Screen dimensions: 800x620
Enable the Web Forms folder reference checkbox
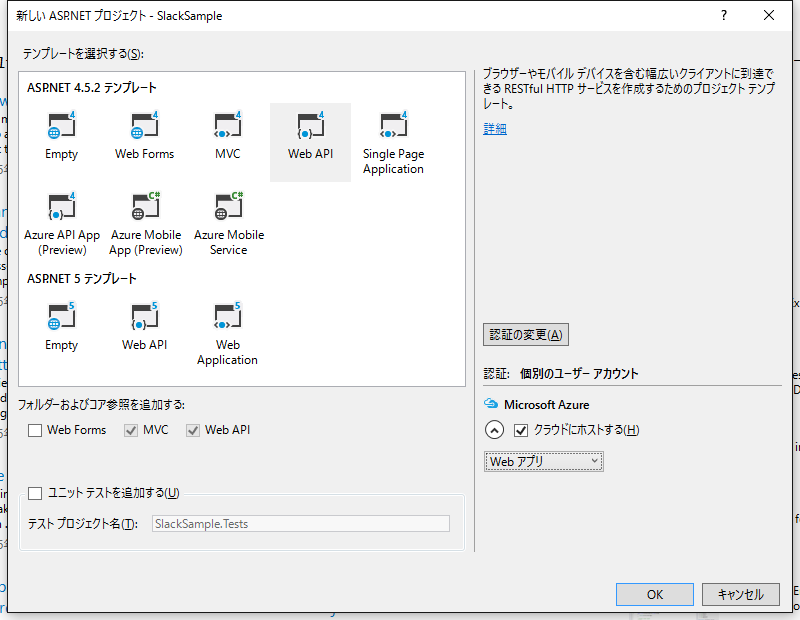(x=35, y=430)
